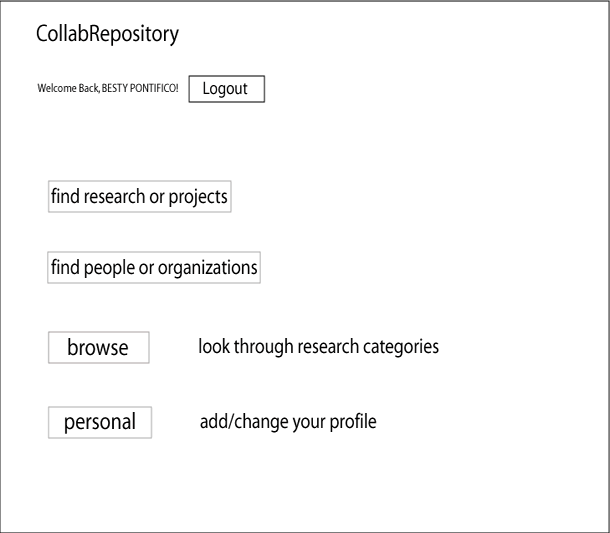The height and width of the screenshot is (533, 610).
Task: Click the look through research categories label
Action: pyautogui.click(x=319, y=347)
